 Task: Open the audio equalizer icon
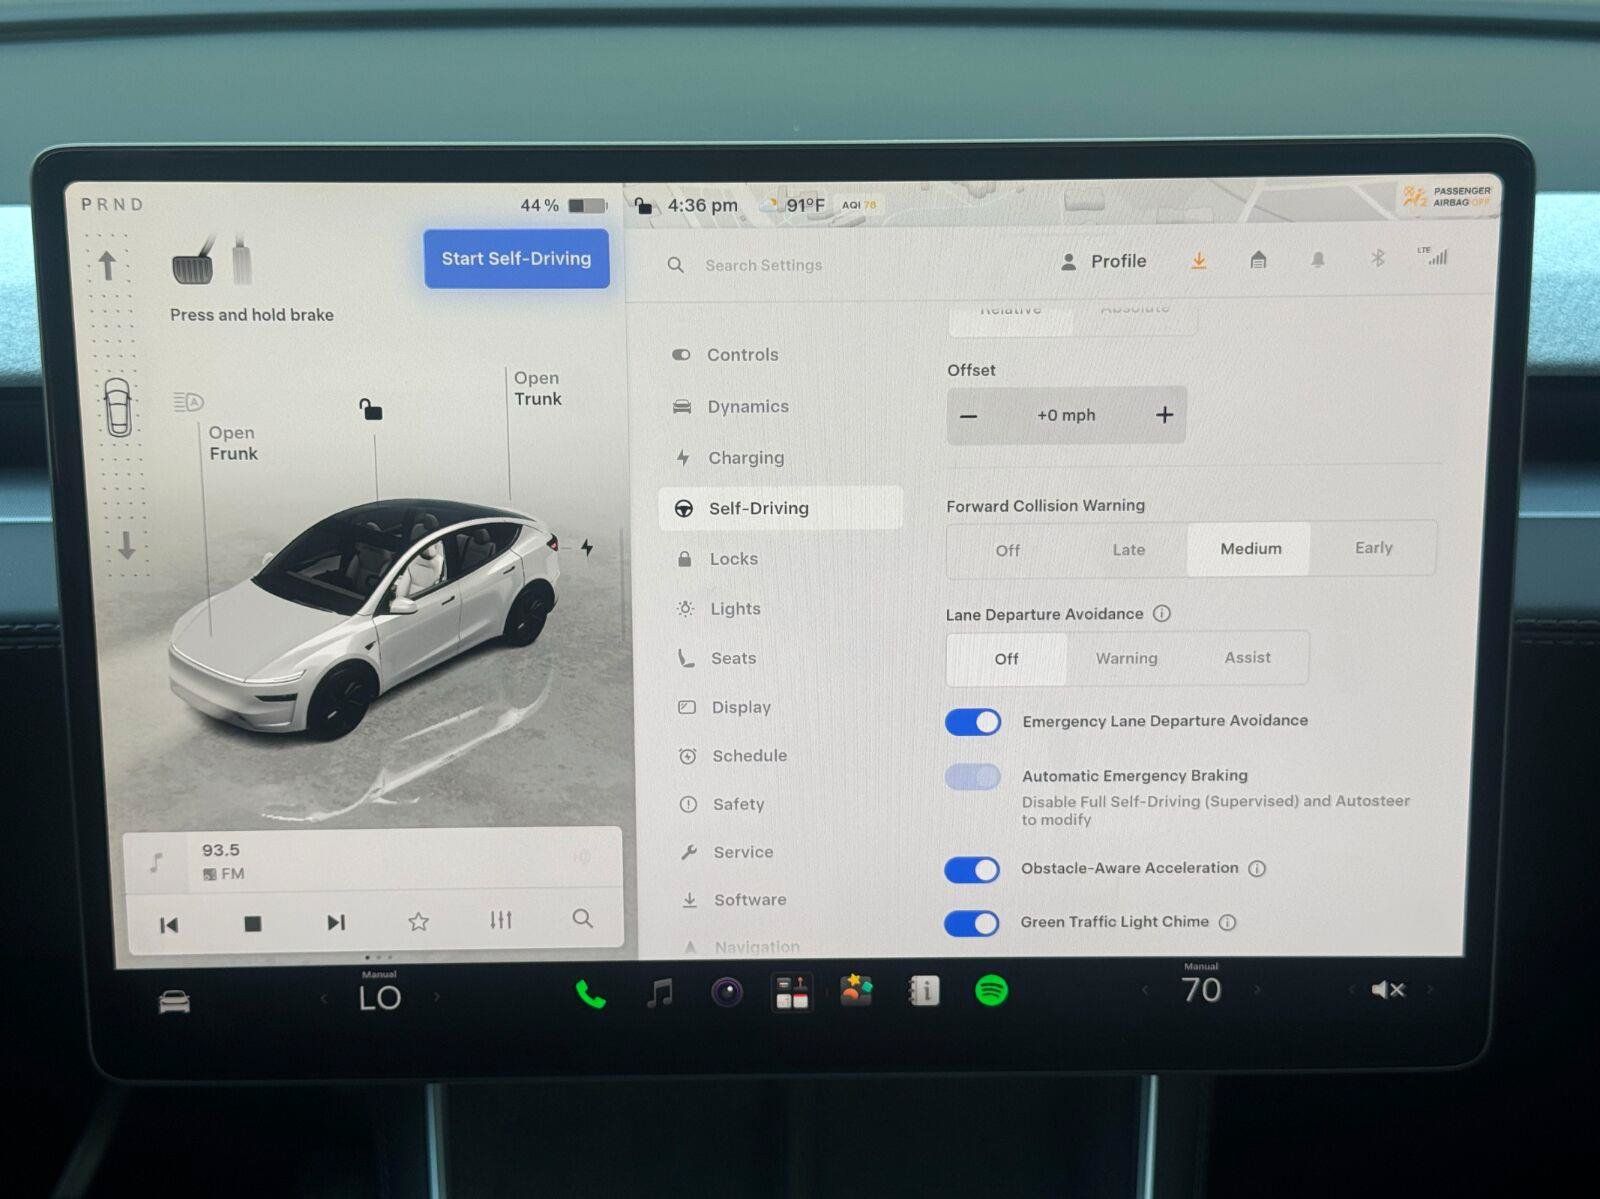click(x=501, y=920)
